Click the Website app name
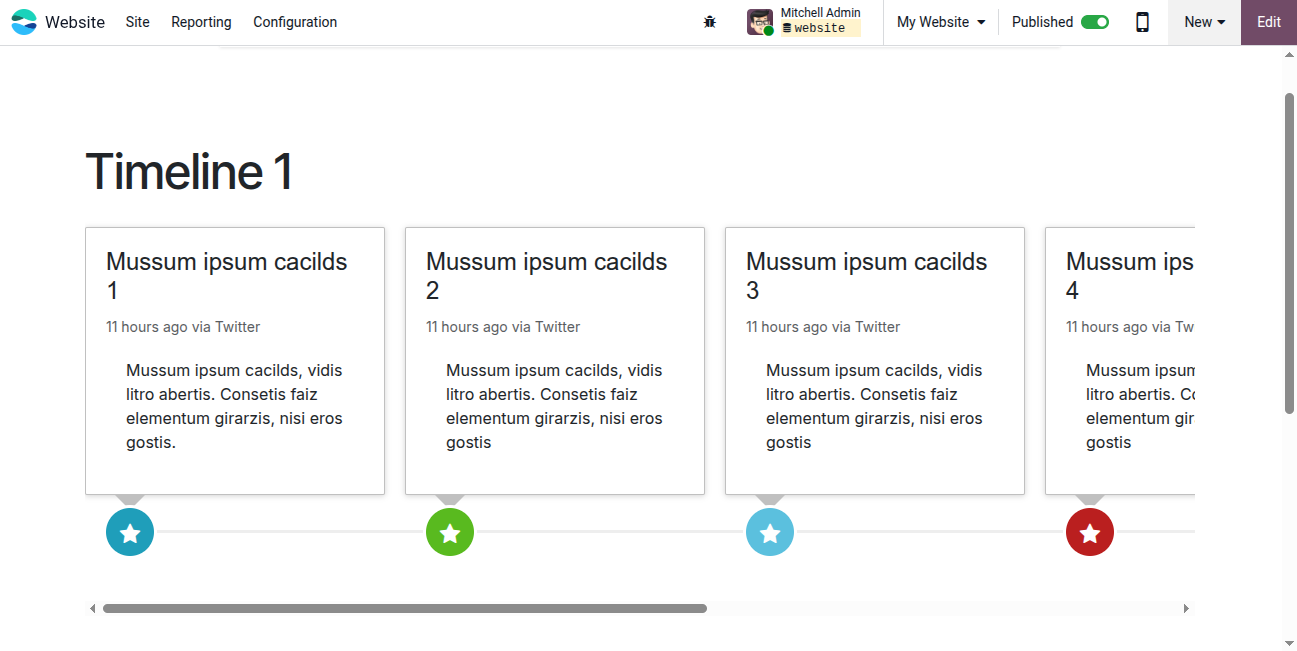1297x651 pixels. point(75,22)
